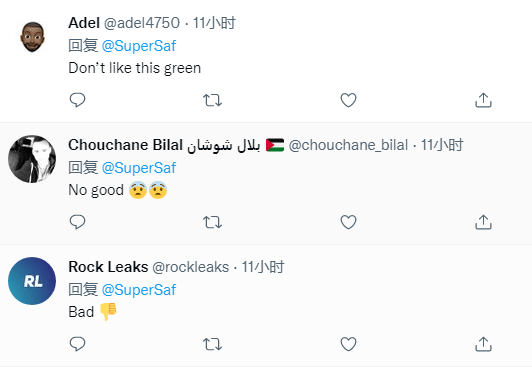Retweet Adel's "Don't like this green" tweet
The image size is (532, 369).
tap(212, 100)
